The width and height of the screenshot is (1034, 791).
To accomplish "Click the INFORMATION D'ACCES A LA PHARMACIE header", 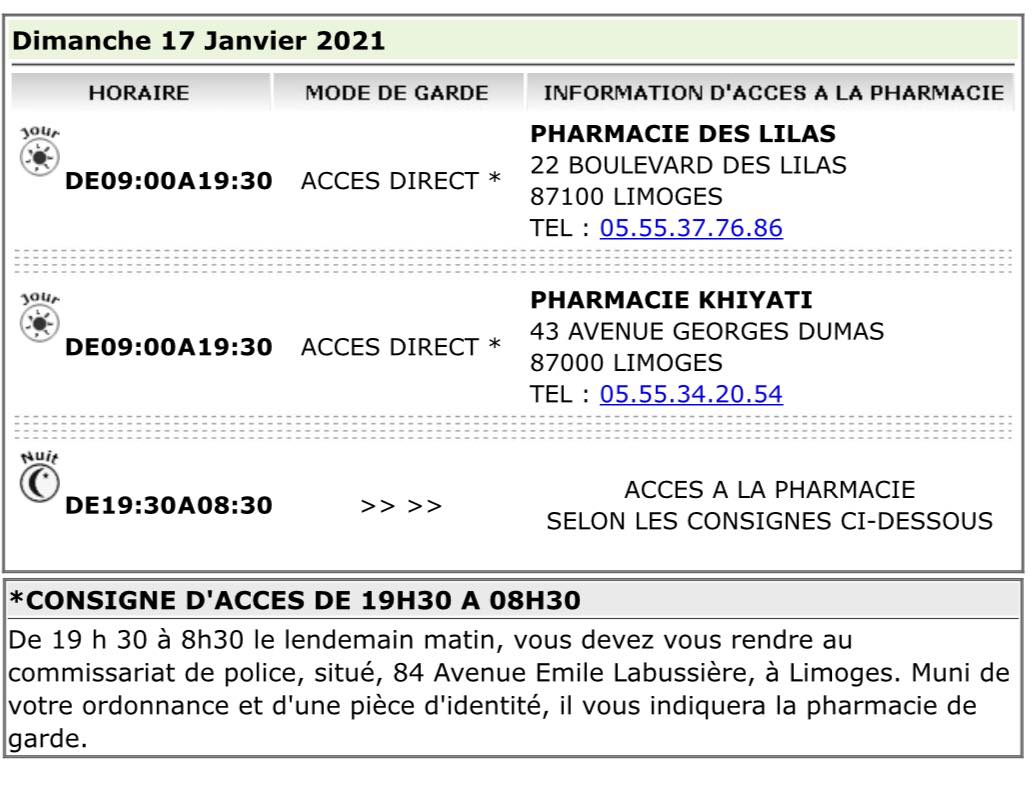I will (x=773, y=93).
